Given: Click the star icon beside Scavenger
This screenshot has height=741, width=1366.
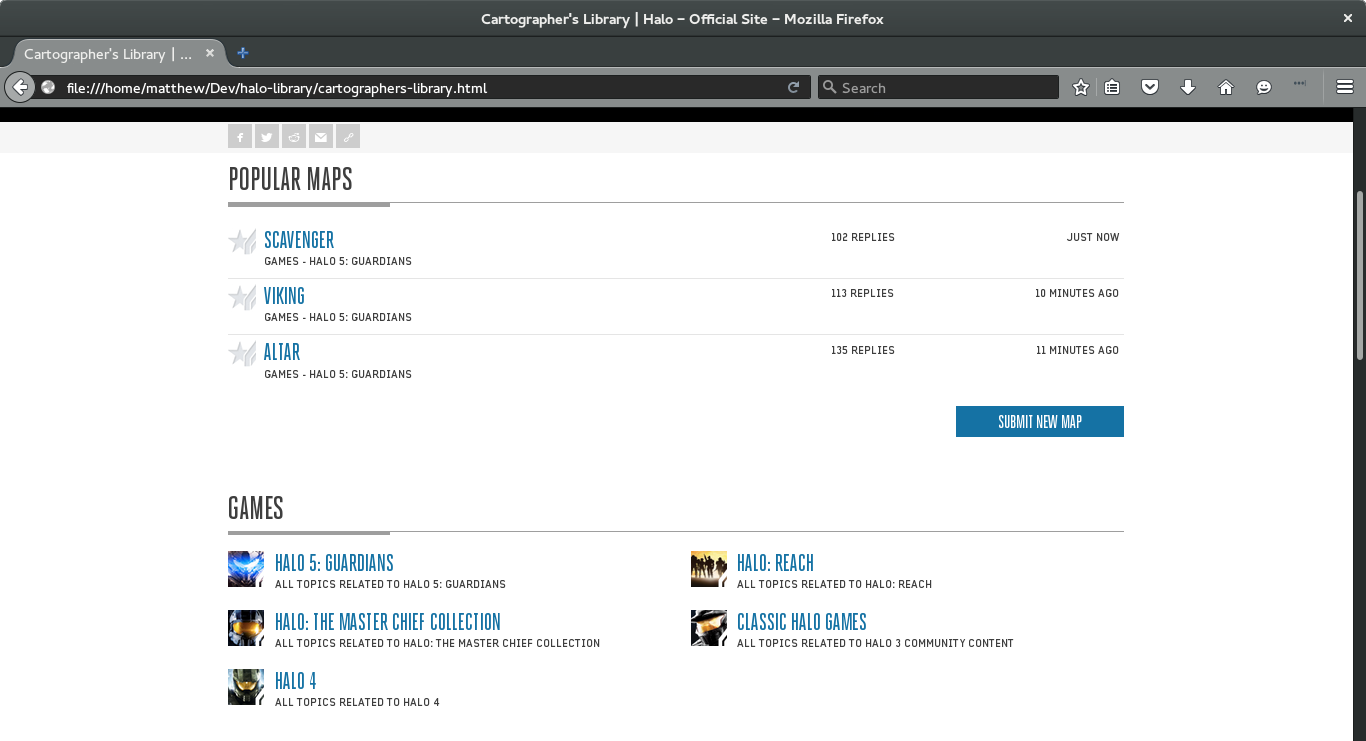Looking at the screenshot, I should pyautogui.click(x=242, y=241).
